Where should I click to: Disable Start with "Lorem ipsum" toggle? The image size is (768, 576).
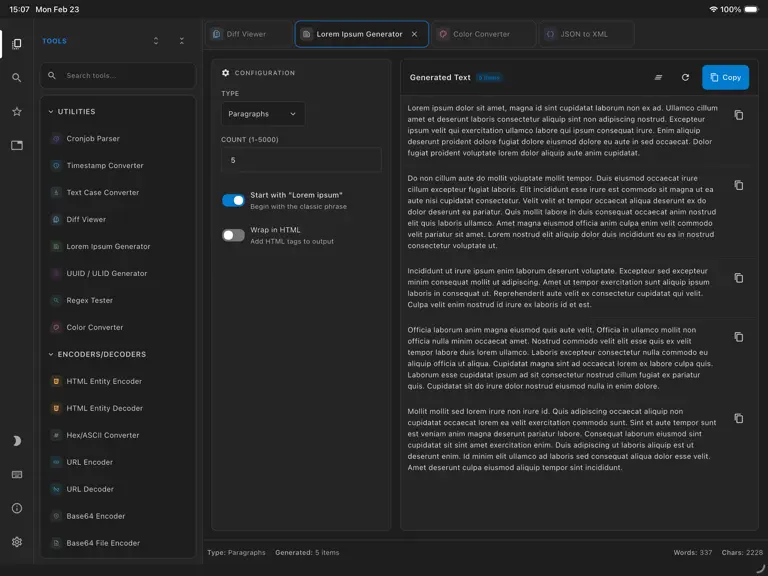233,200
